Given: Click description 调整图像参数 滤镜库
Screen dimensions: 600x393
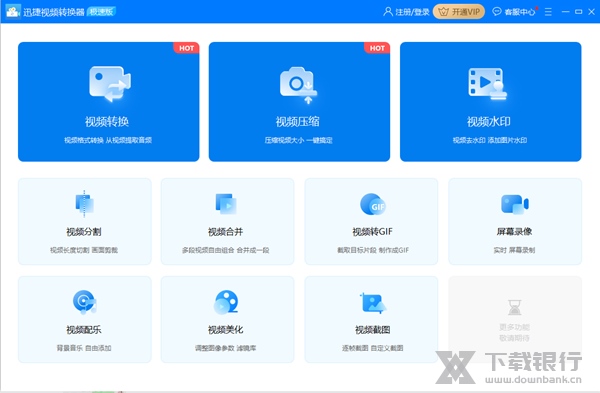Looking at the screenshot, I should tap(225, 348).
